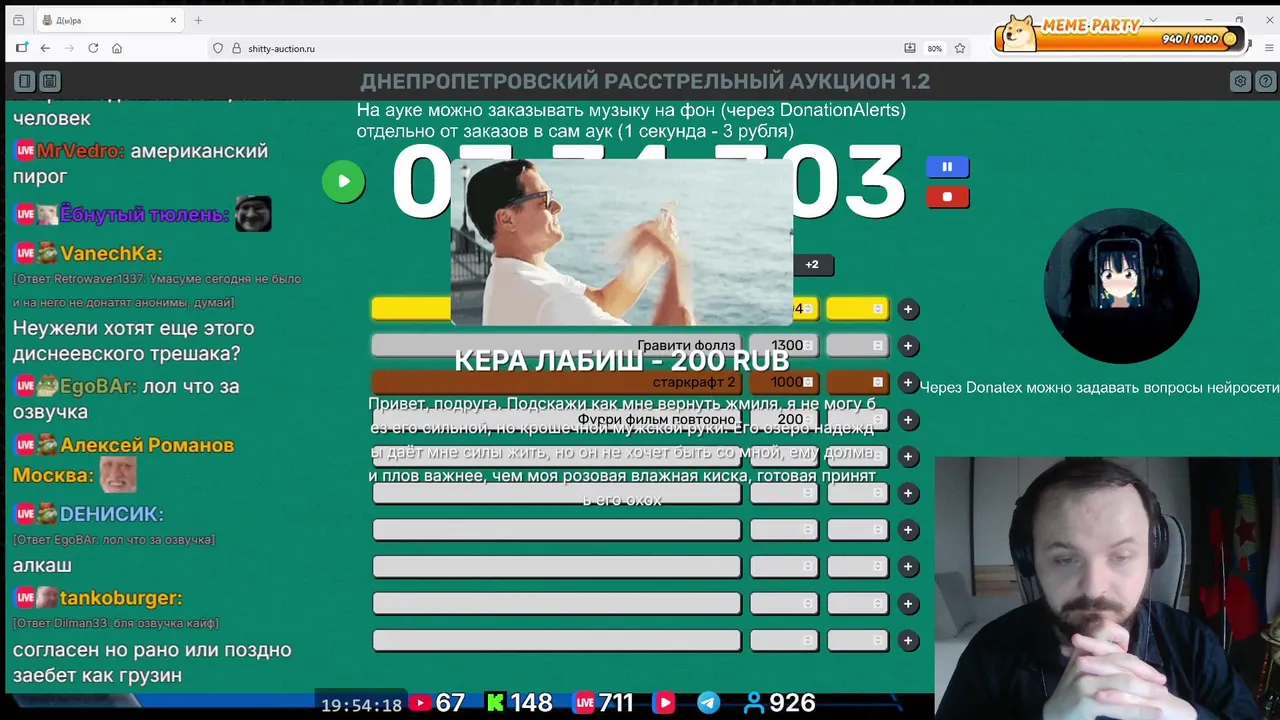Click the streamer webcam feed

[x=1107, y=588]
